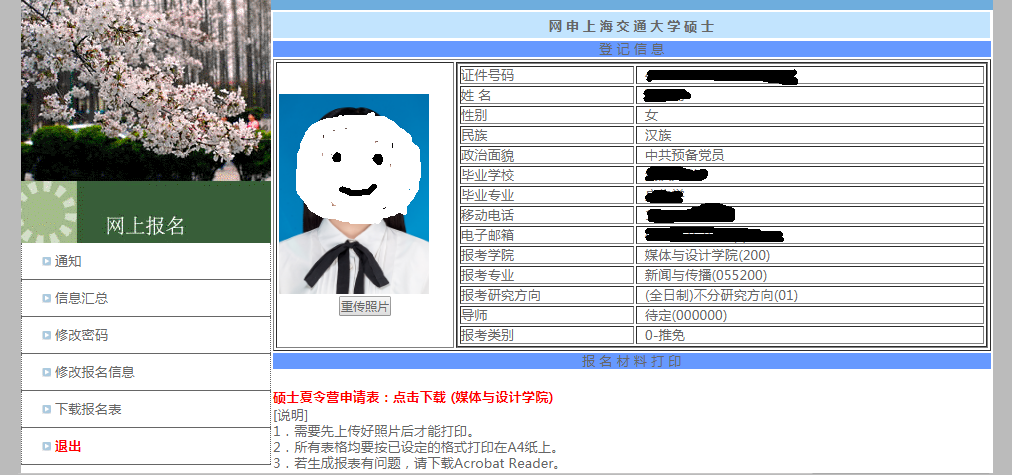Click instruction line about 上传好照片后才能打印
The width and height of the screenshot is (1012, 475).
click(374, 431)
